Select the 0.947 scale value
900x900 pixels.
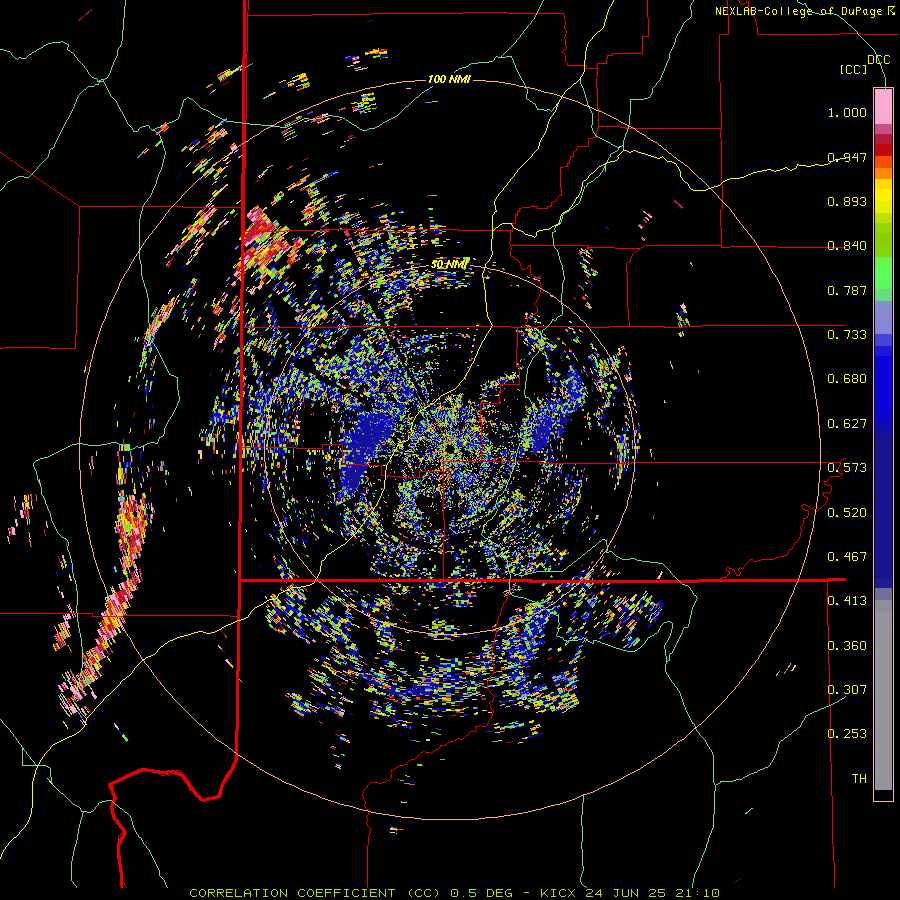point(847,157)
